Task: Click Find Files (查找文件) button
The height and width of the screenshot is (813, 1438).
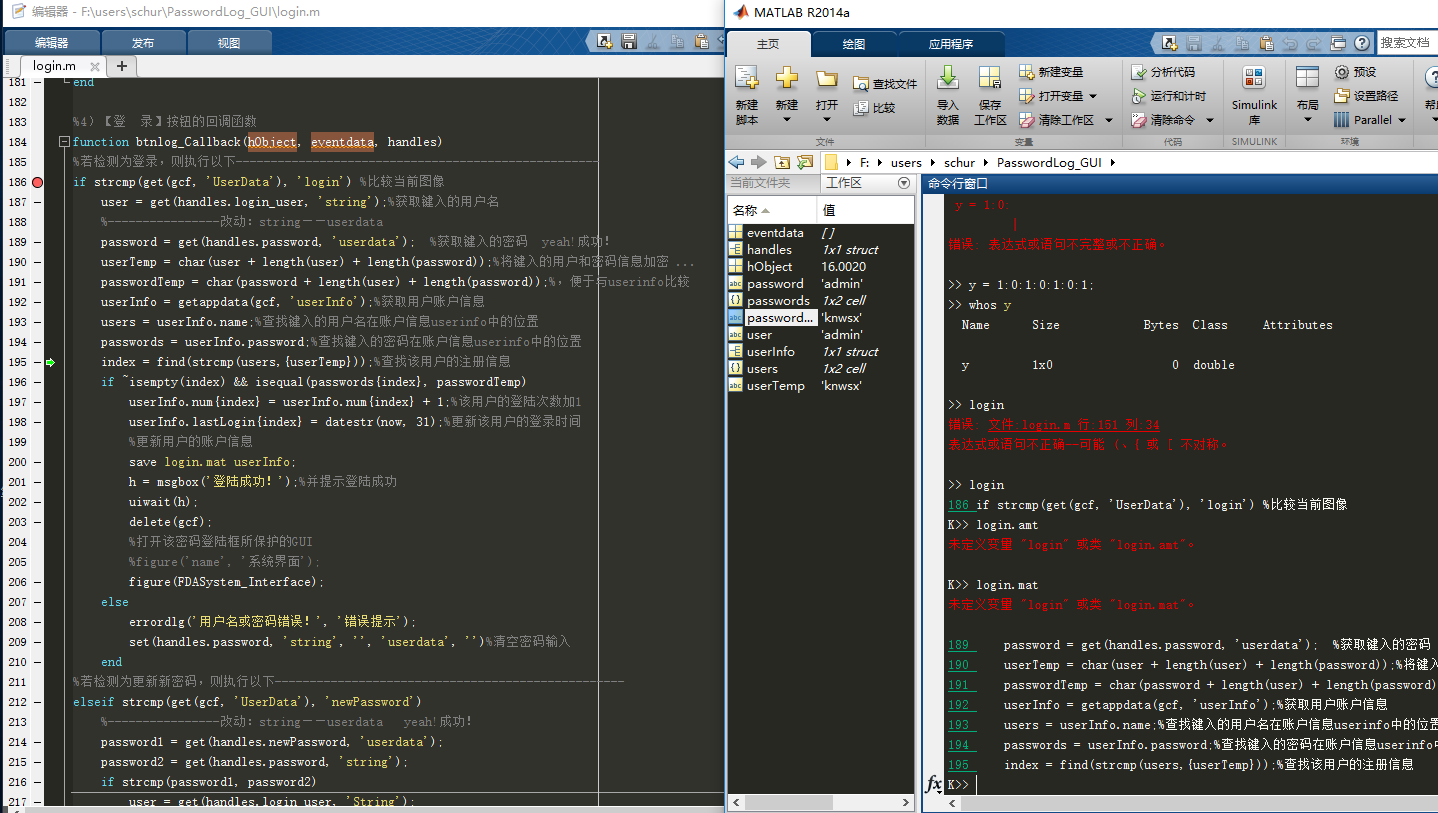Action: coord(885,84)
